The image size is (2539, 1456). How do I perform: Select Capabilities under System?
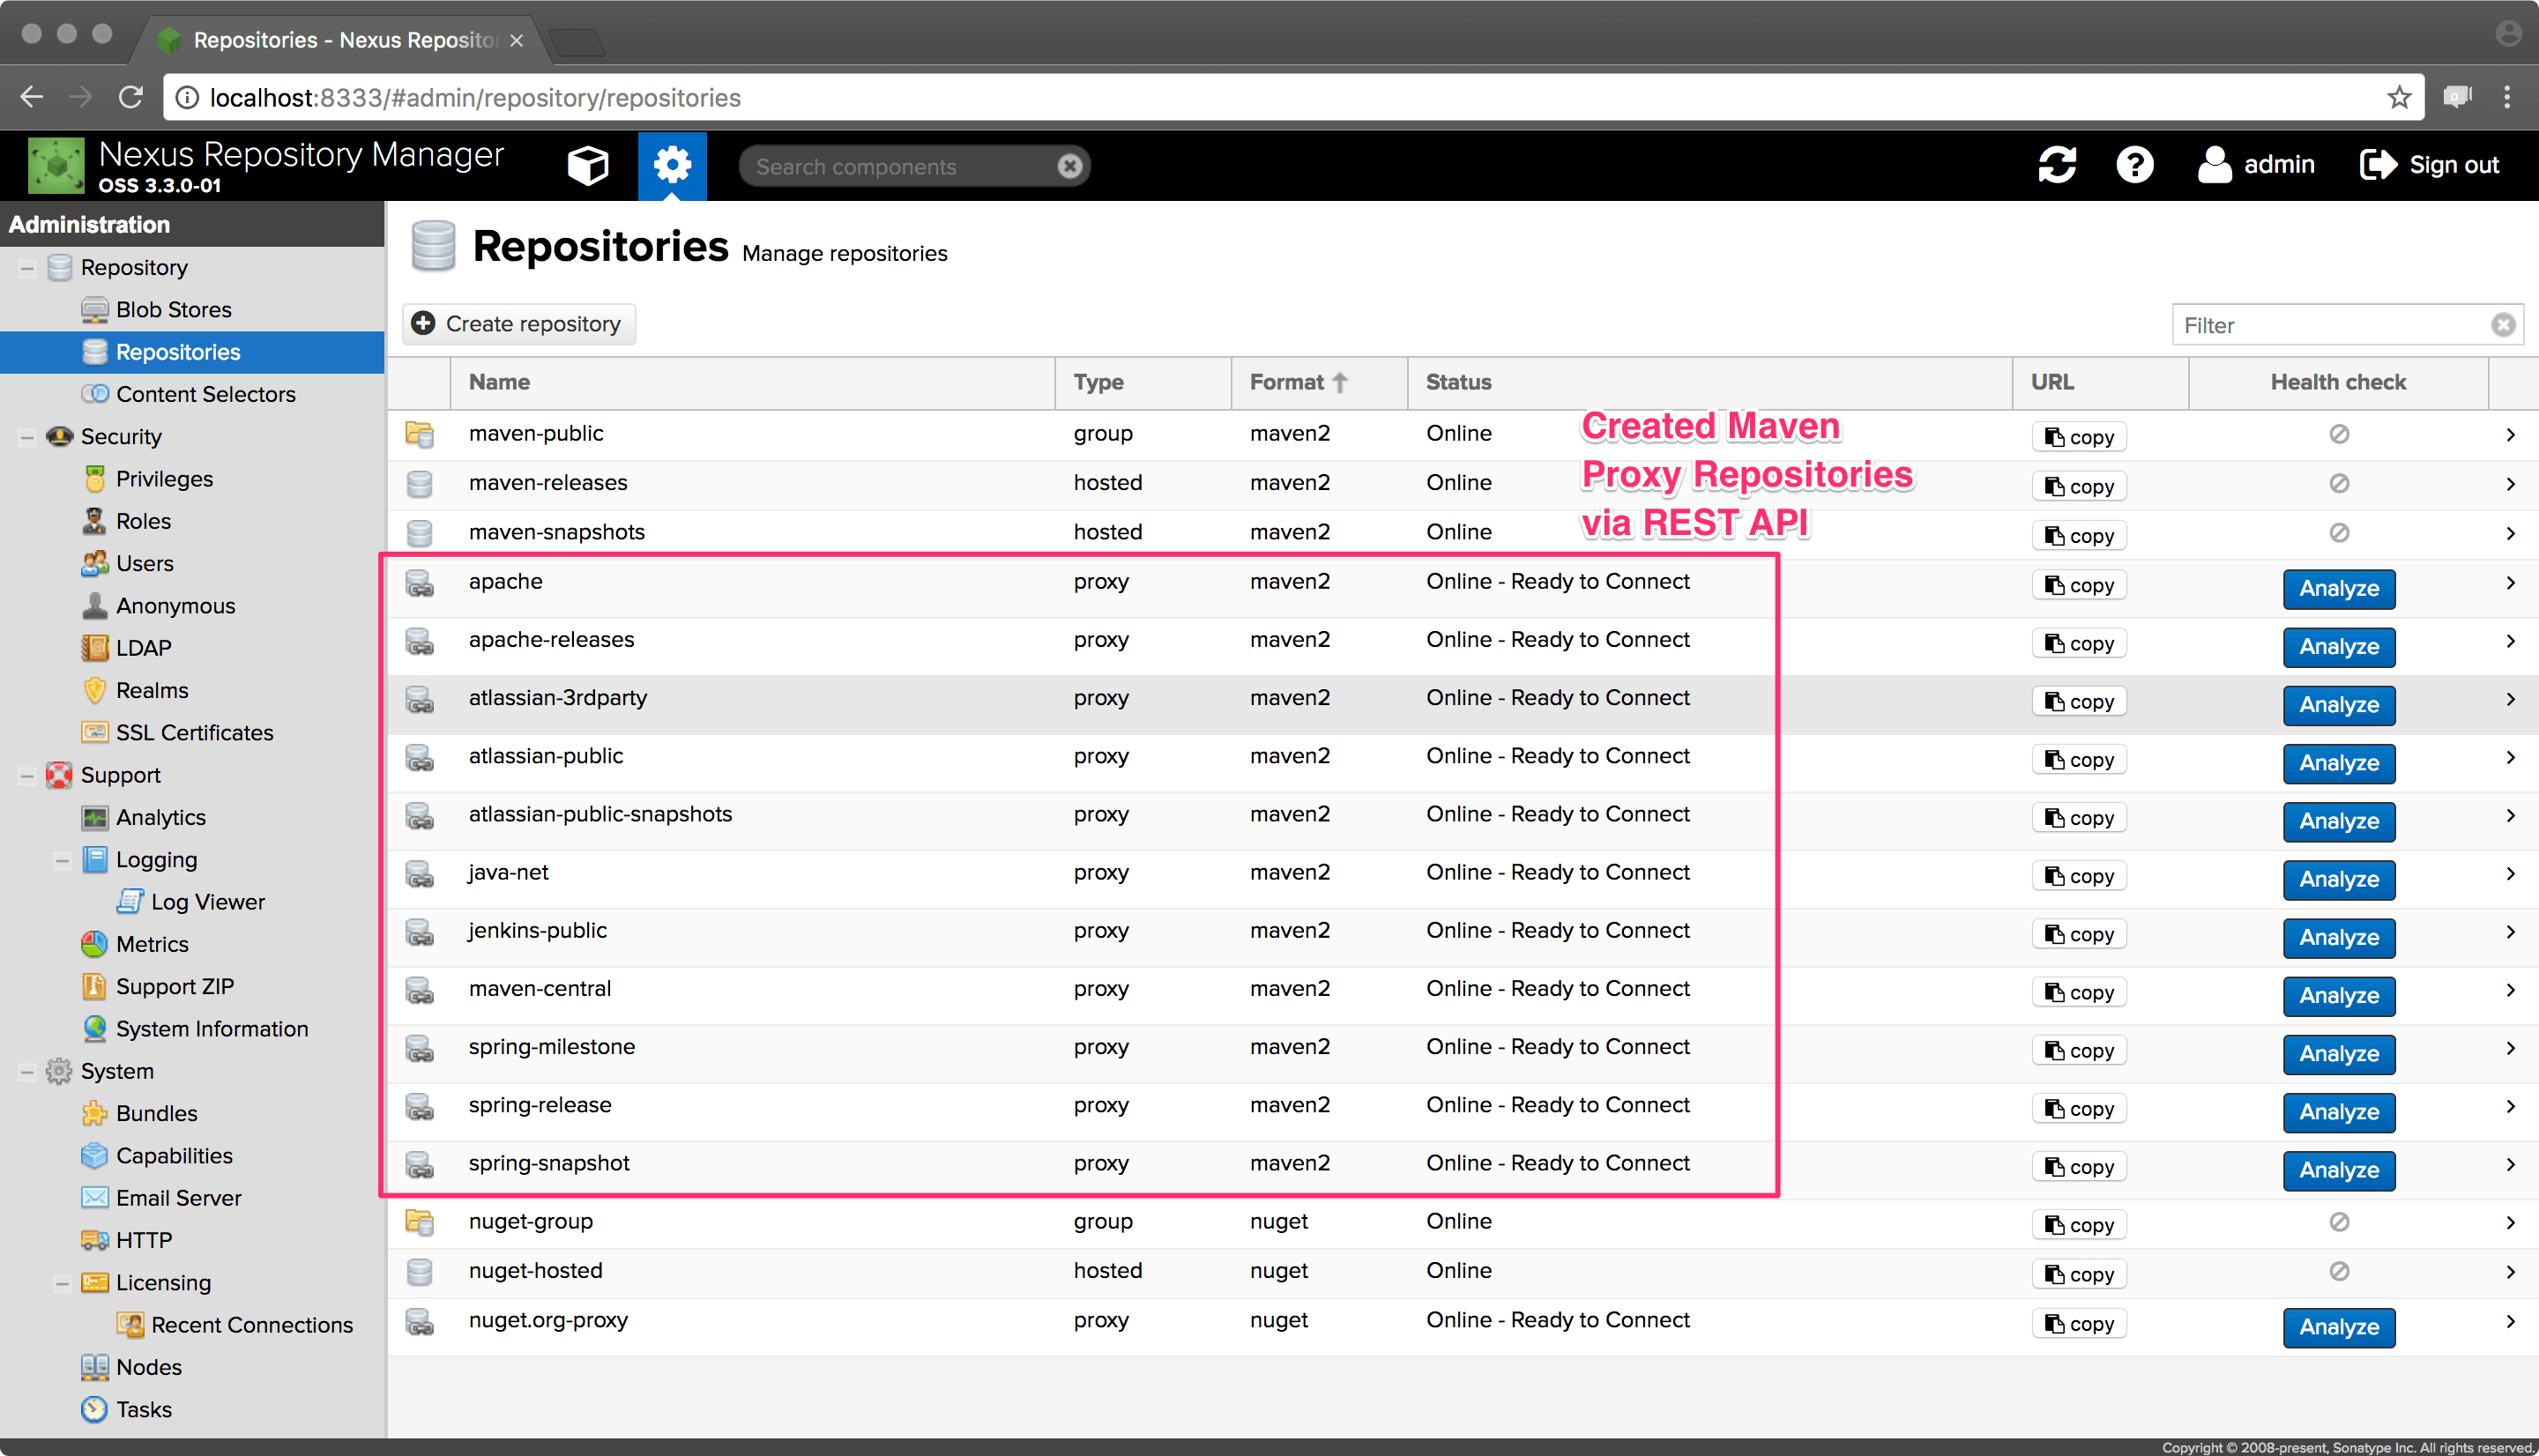tap(174, 1156)
